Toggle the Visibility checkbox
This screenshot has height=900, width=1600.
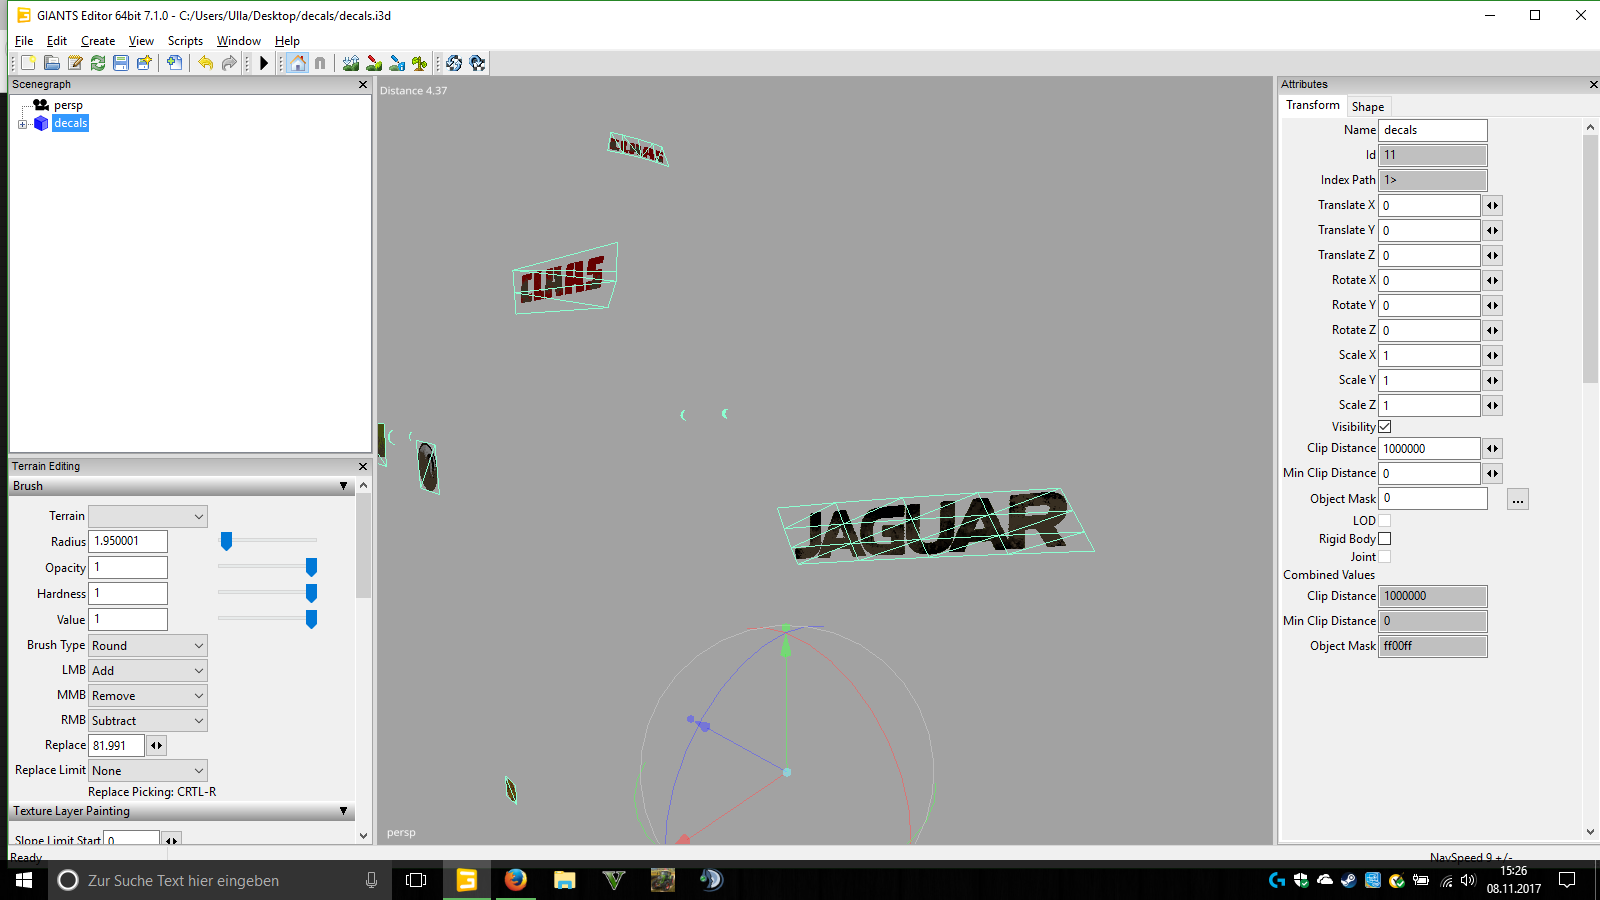tap(1385, 427)
